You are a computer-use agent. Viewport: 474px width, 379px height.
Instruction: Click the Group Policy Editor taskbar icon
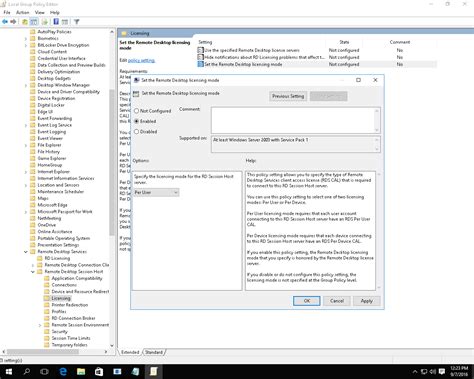point(153,371)
